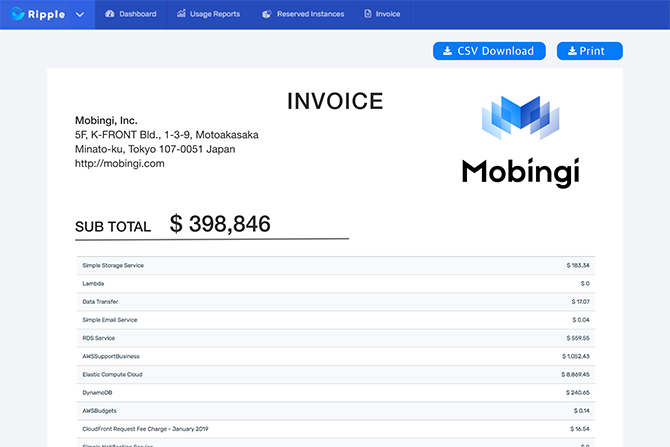Click the $ 398,846 sub total amount
The height and width of the screenshot is (447, 670).
(220, 224)
